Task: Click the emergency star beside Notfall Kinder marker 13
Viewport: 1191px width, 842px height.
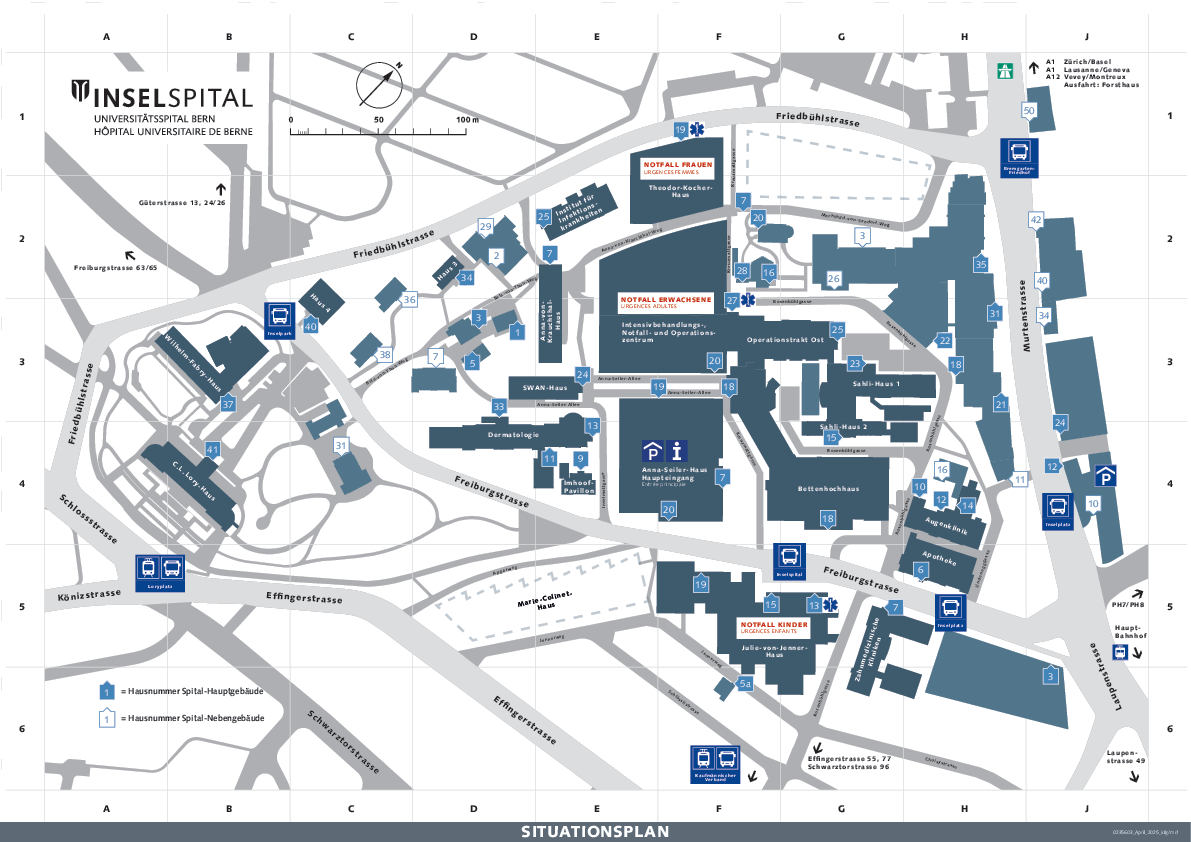Action: 832,604
